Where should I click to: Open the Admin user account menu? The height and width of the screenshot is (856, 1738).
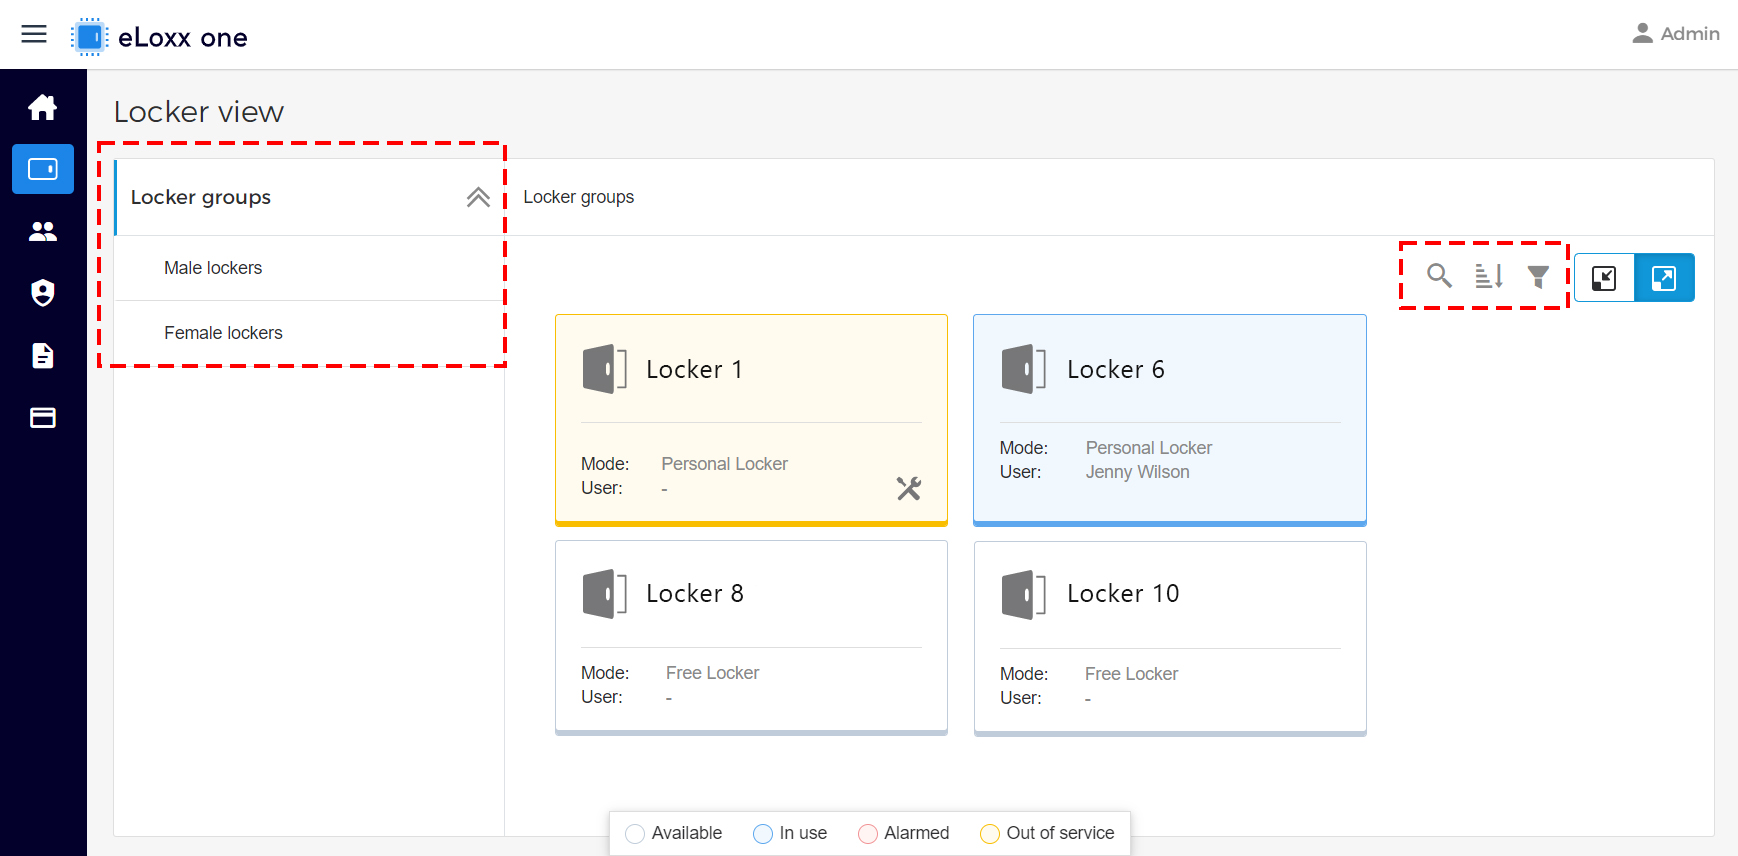(x=1676, y=34)
